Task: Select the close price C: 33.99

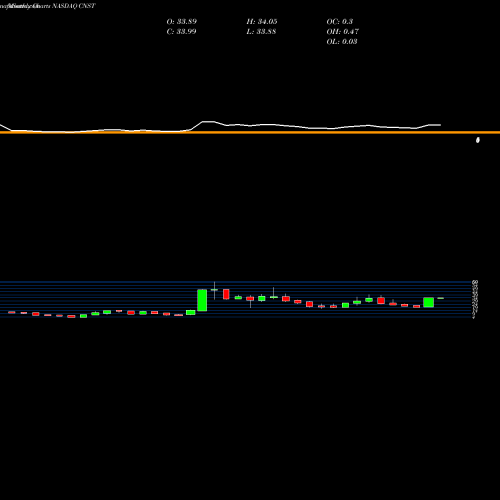Action: pyautogui.click(x=181, y=32)
